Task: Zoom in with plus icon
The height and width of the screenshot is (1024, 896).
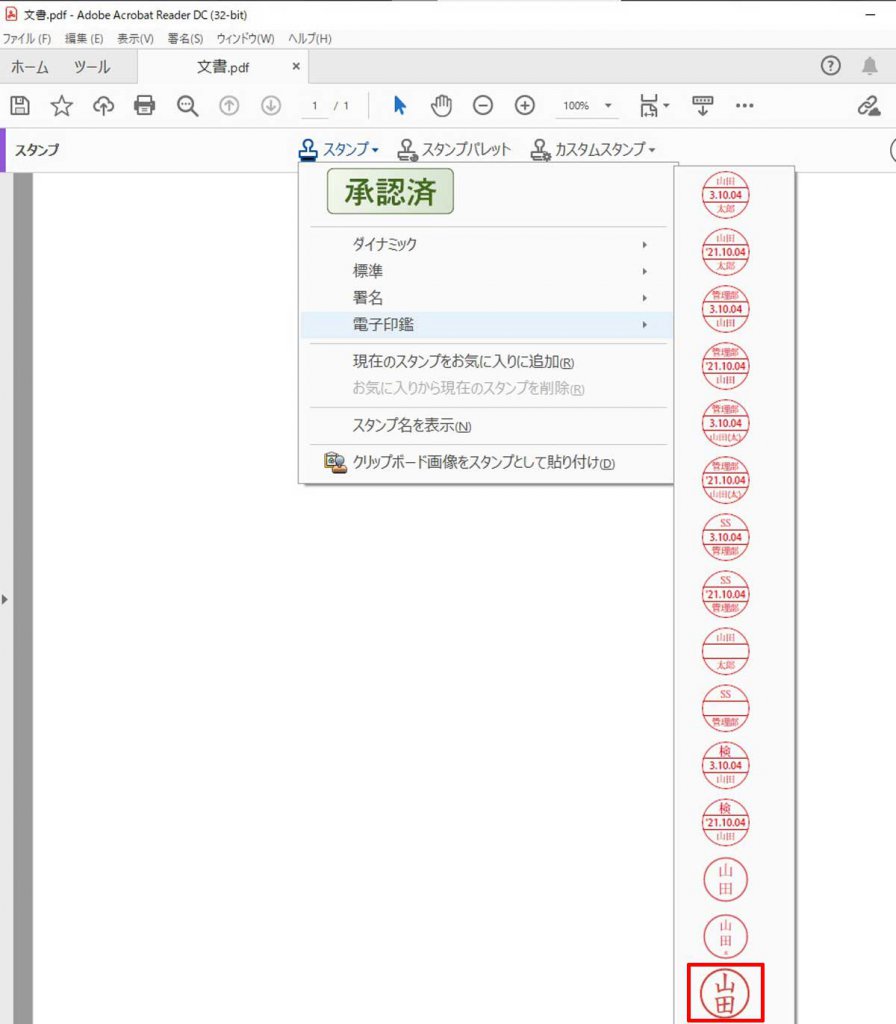Action: click(524, 105)
